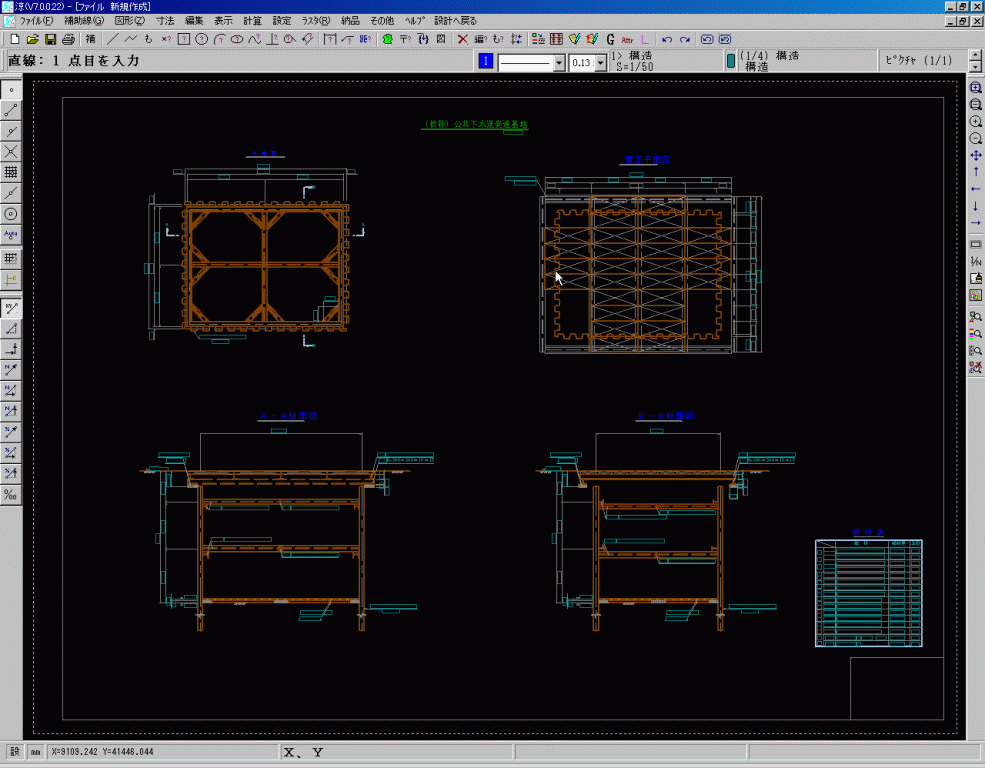Click the Undo arrow icon

(x=668, y=39)
